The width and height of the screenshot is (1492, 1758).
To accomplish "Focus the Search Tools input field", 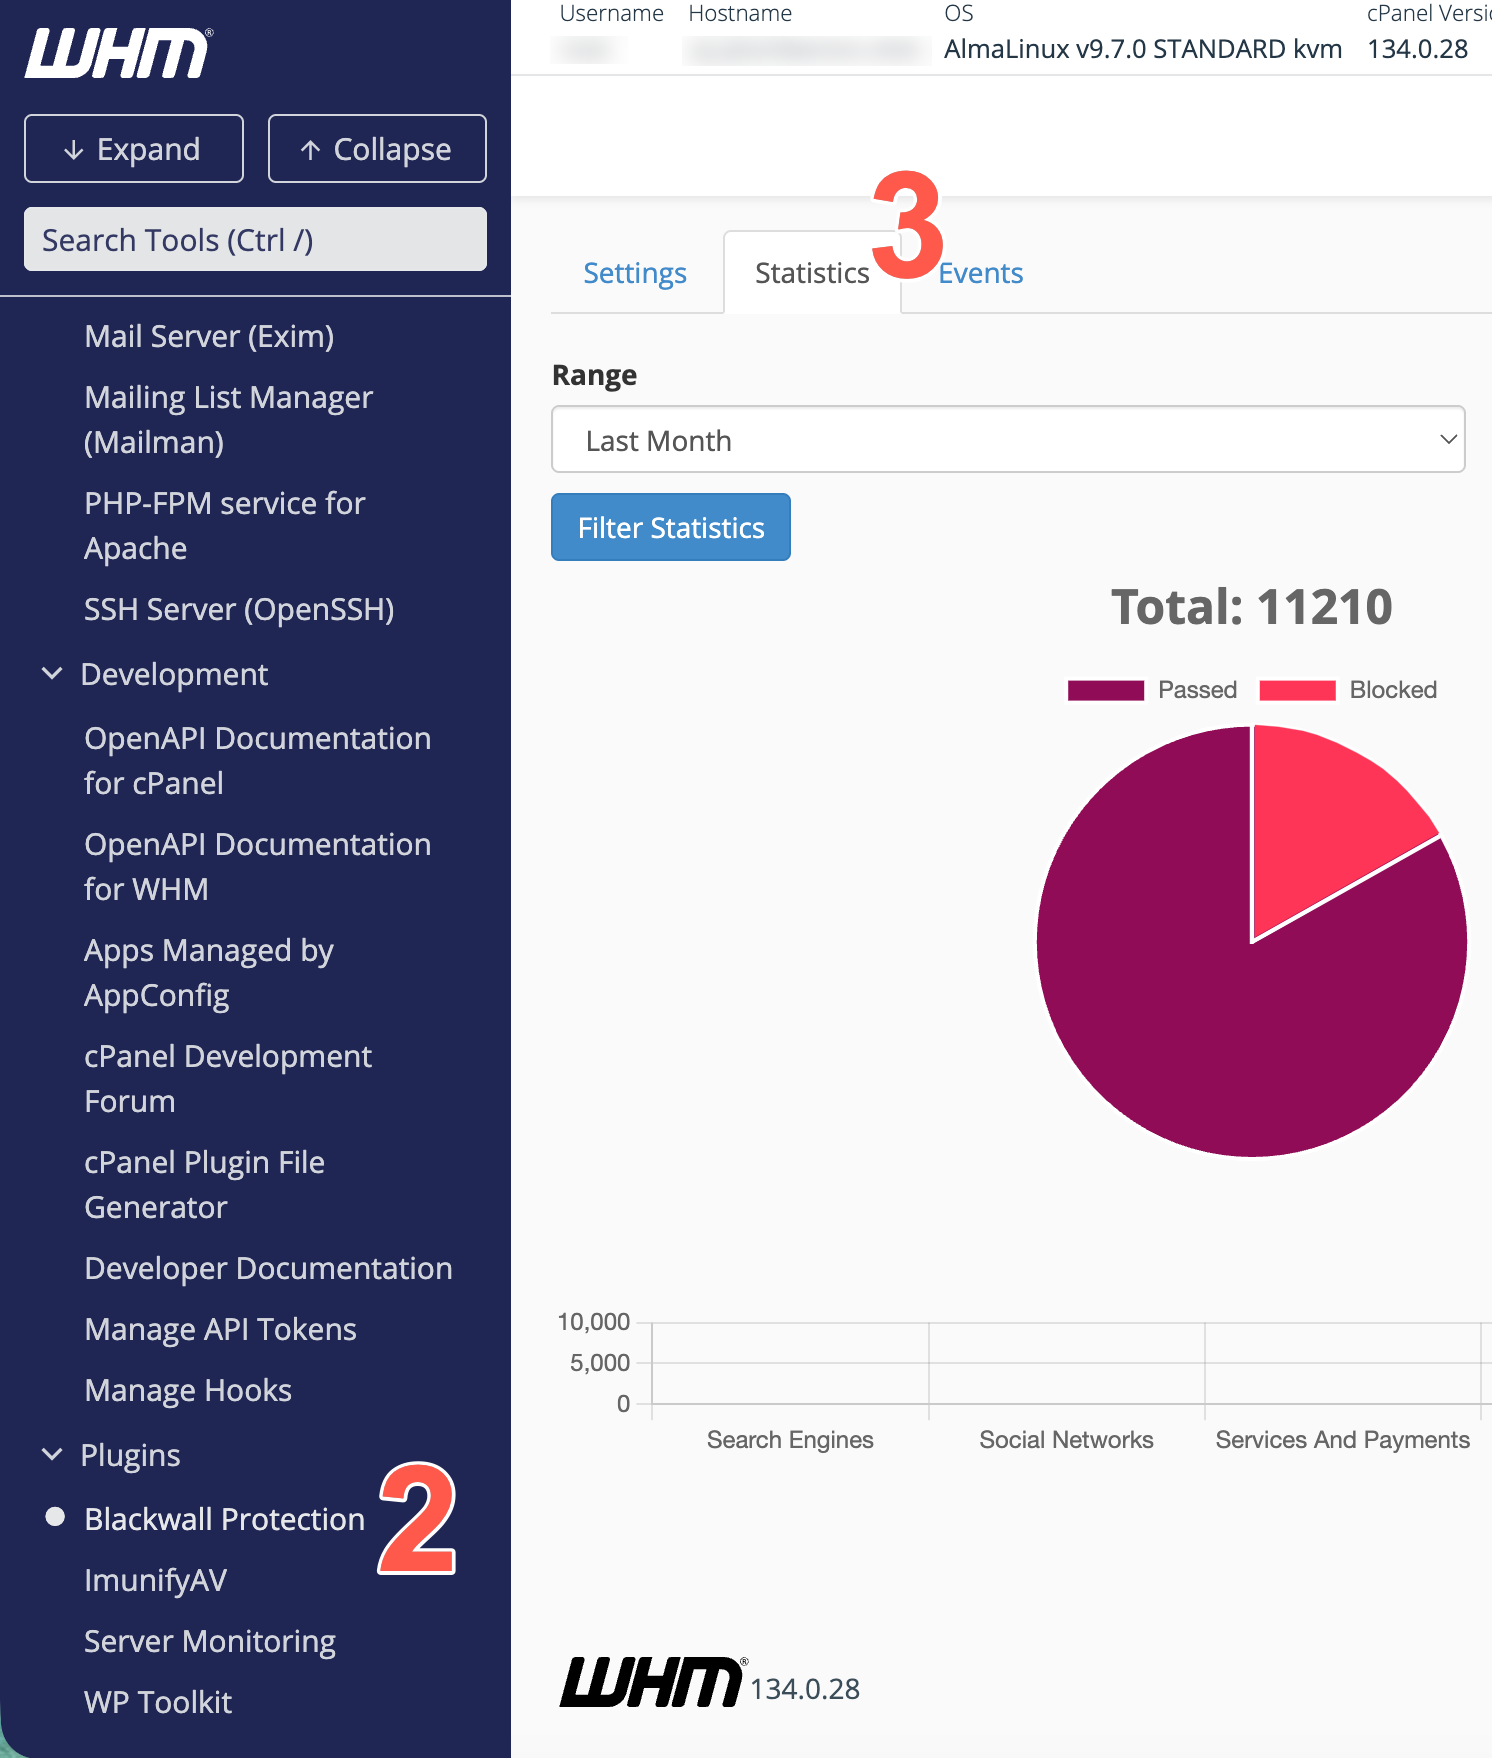I will (255, 239).
